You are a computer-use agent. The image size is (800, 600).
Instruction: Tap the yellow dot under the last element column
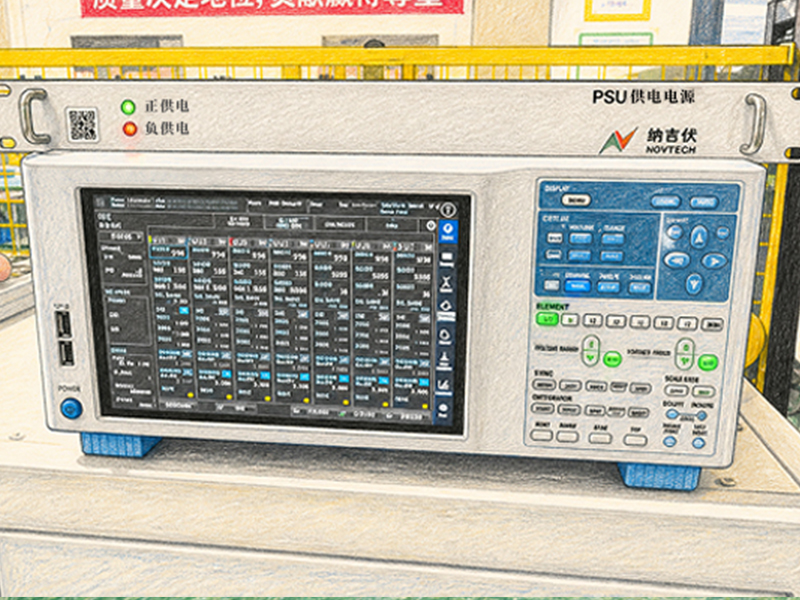(x=426, y=406)
